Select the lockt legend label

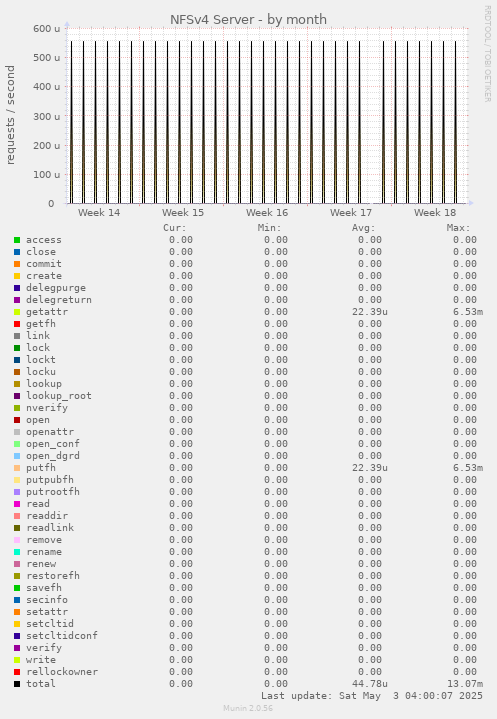41,360
